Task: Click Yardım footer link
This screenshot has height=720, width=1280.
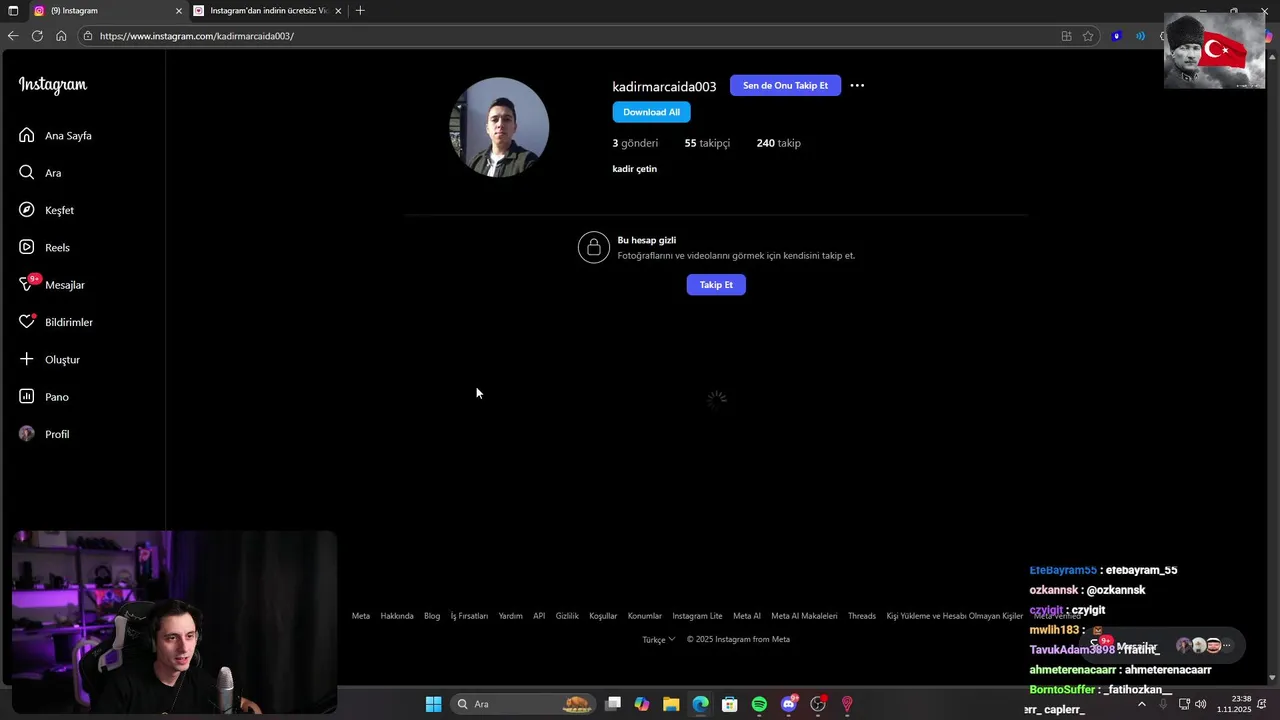Action: (511, 616)
